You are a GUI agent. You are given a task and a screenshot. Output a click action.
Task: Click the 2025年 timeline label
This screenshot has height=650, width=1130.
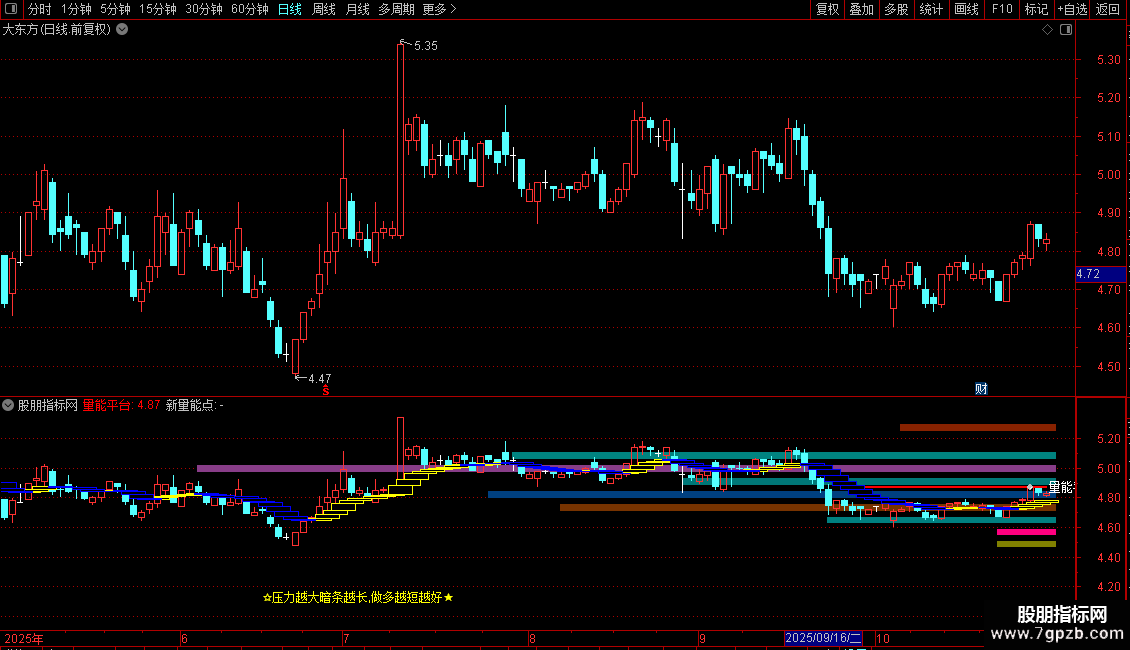pos(24,638)
